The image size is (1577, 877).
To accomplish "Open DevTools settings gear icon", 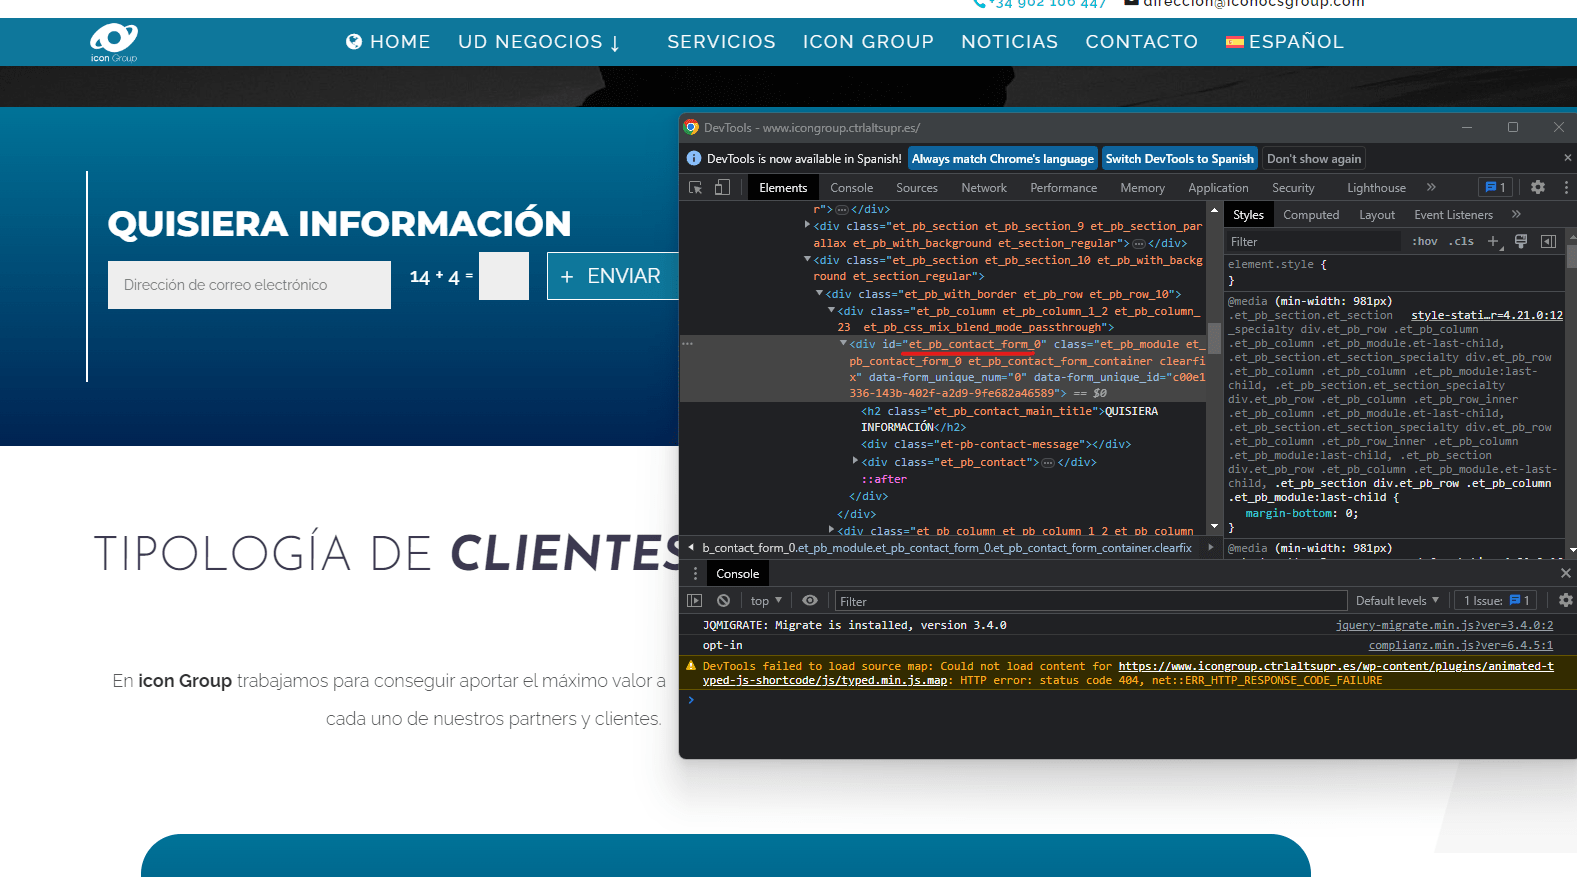I will (1538, 187).
